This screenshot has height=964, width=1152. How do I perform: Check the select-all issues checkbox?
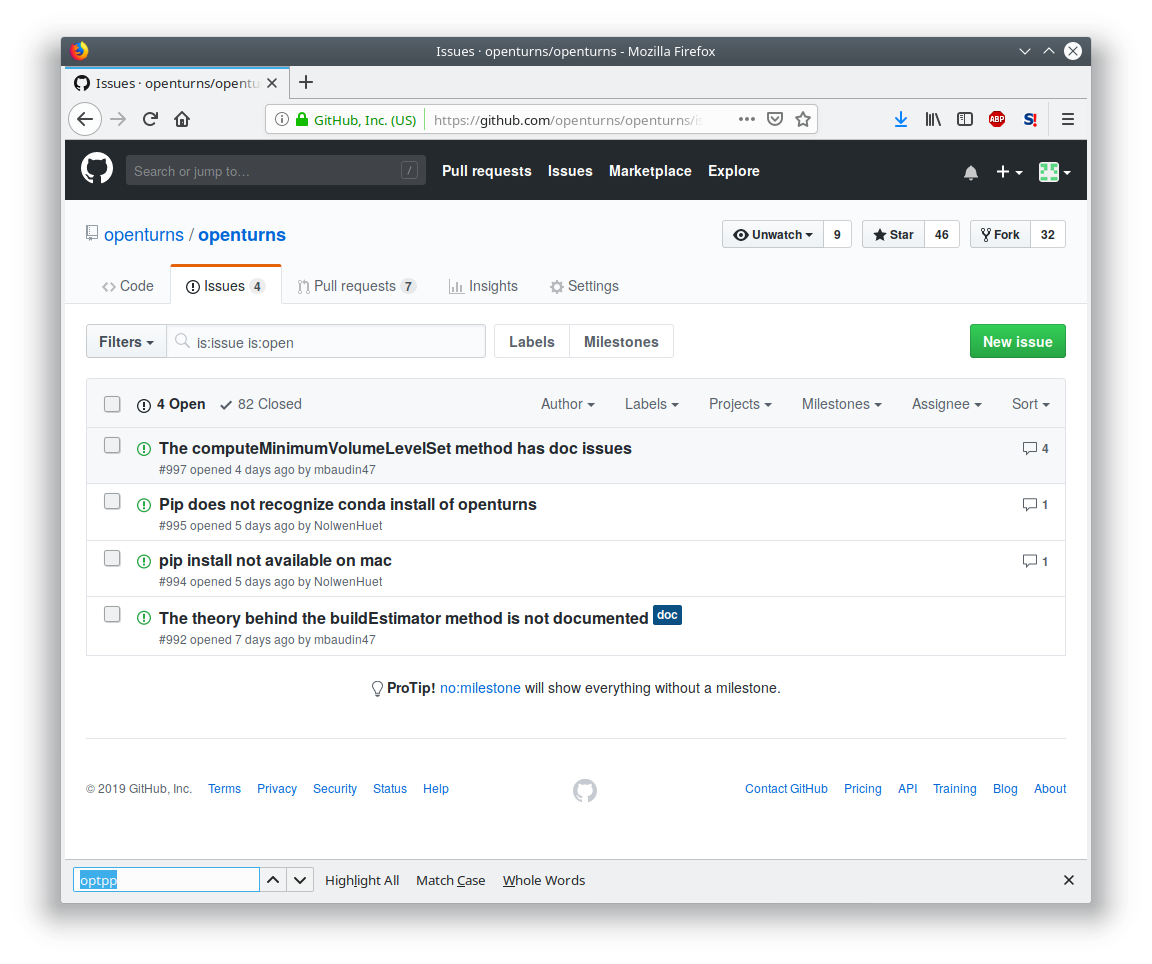(112, 404)
